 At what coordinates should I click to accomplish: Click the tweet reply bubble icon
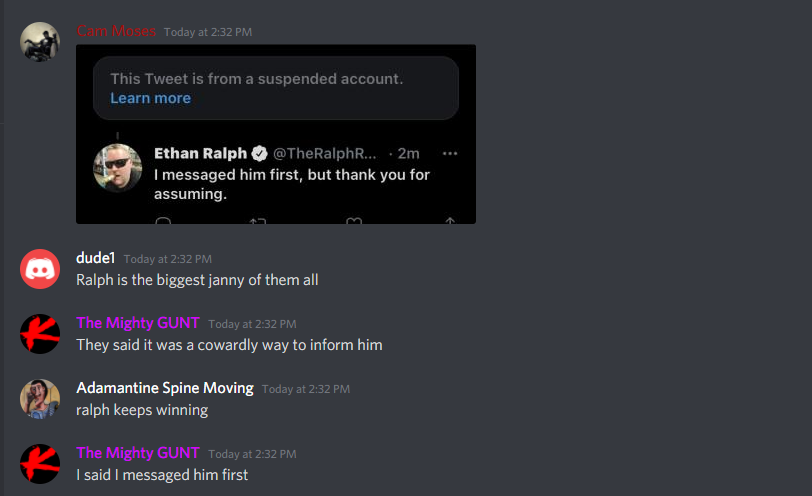coord(163,221)
